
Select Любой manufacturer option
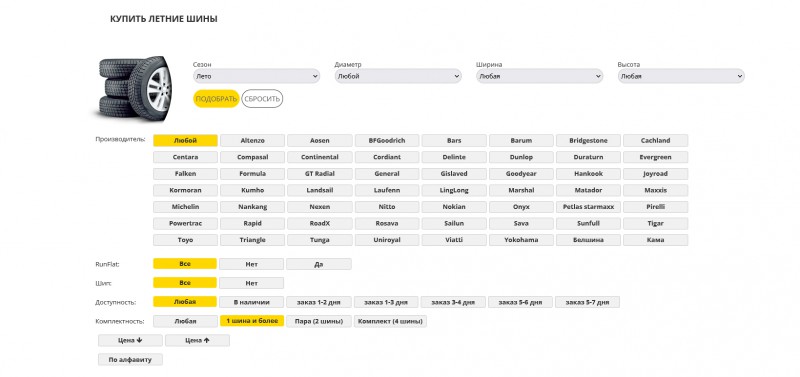coord(185,140)
